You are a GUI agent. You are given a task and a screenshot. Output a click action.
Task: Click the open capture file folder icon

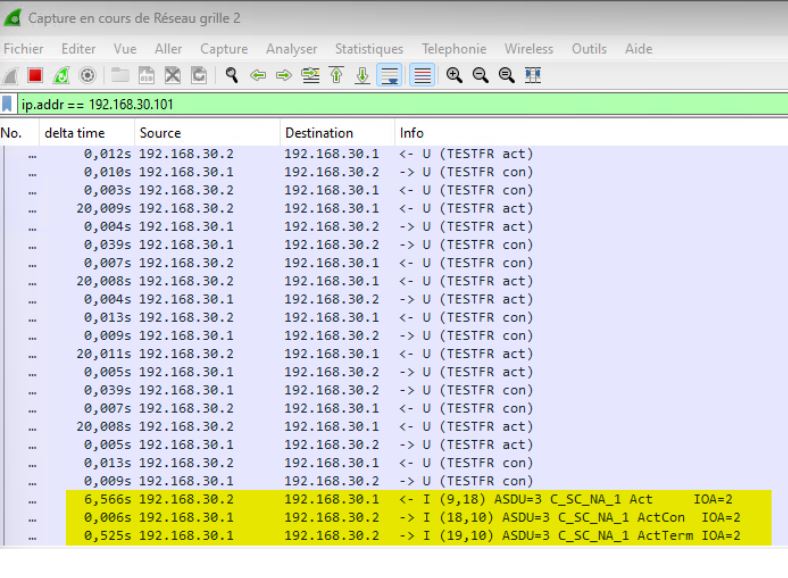[x=120, y=75]
